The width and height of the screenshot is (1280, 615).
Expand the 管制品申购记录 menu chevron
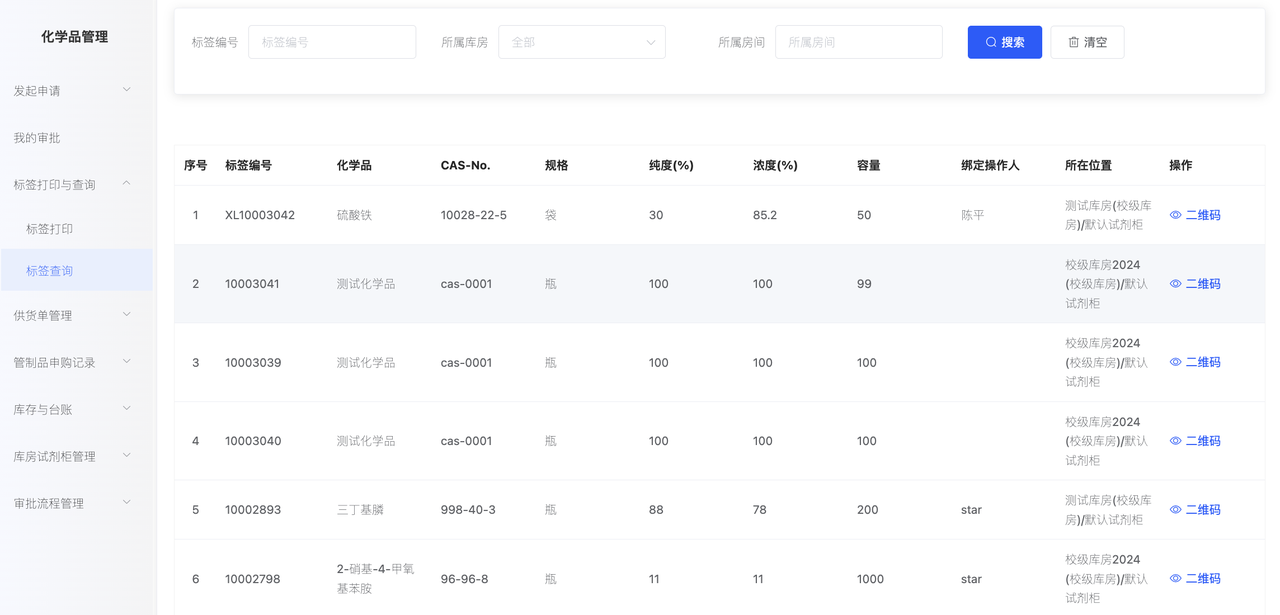pyautogui.click(x=127, y=362)
